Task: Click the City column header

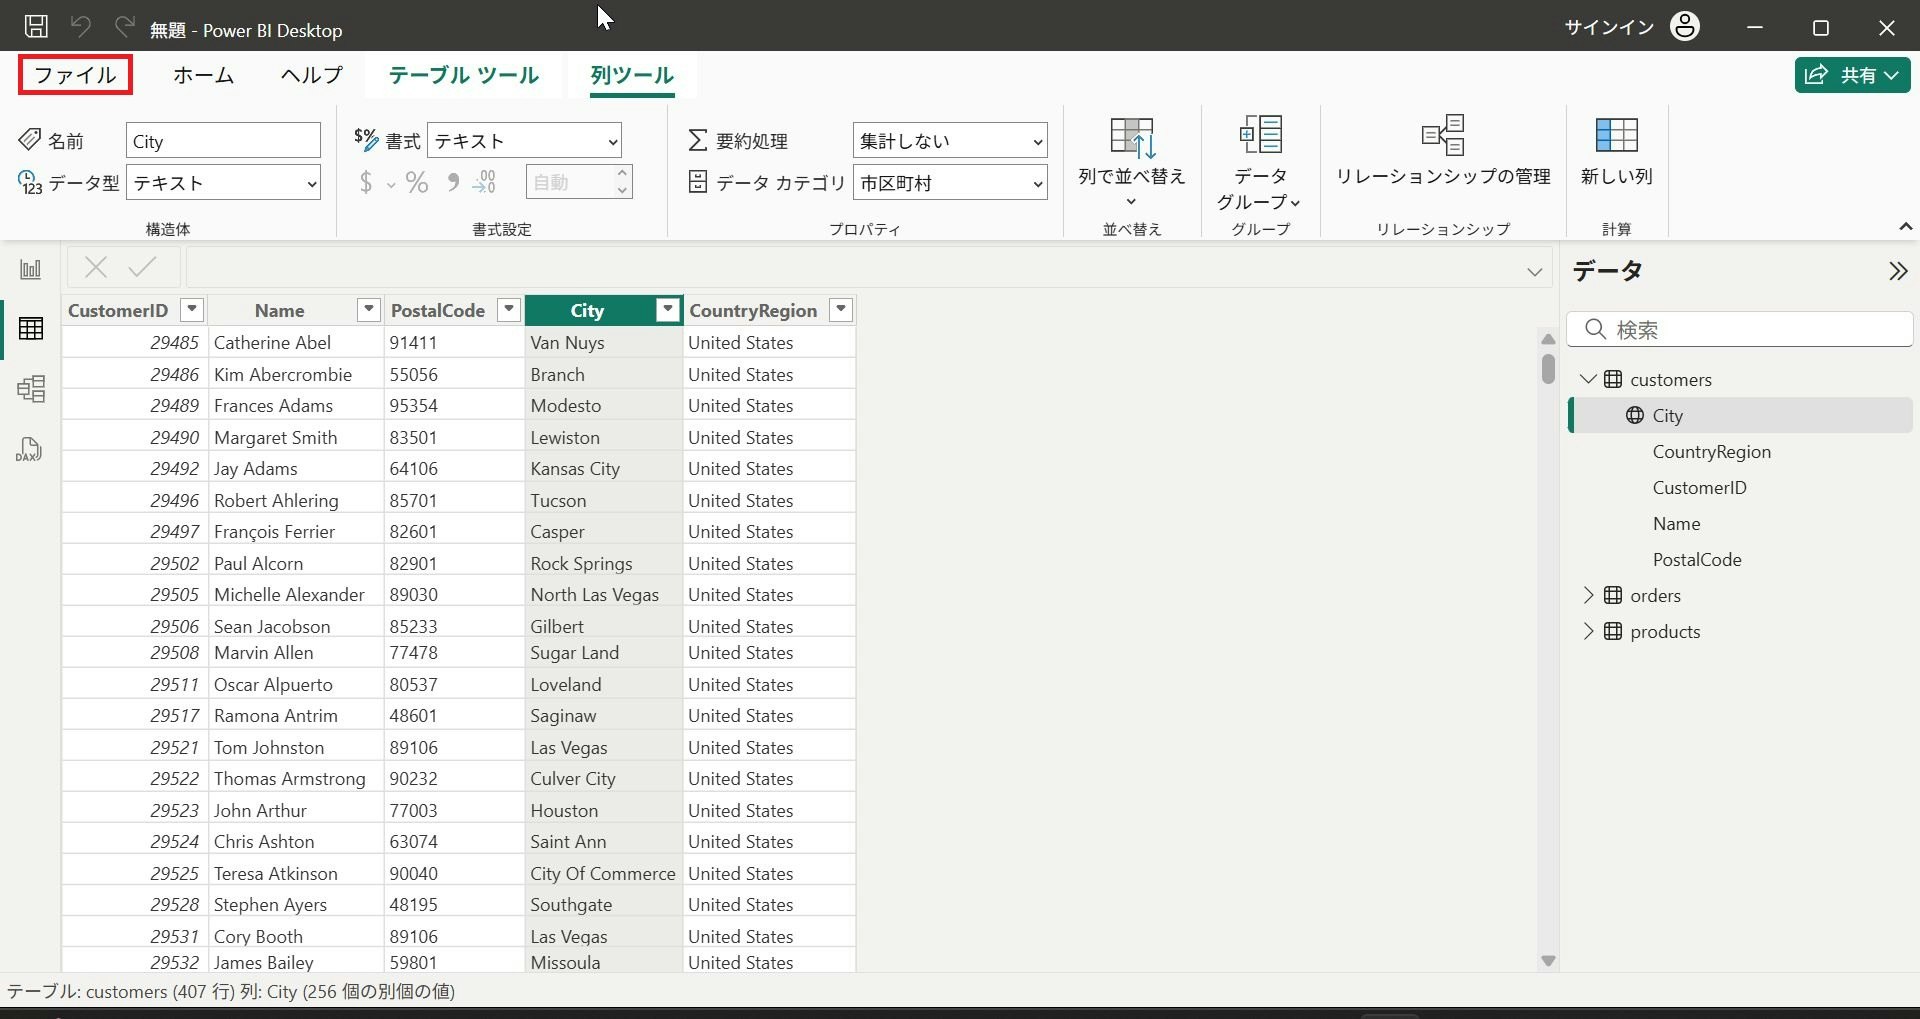Action: [x=590, y=310]
